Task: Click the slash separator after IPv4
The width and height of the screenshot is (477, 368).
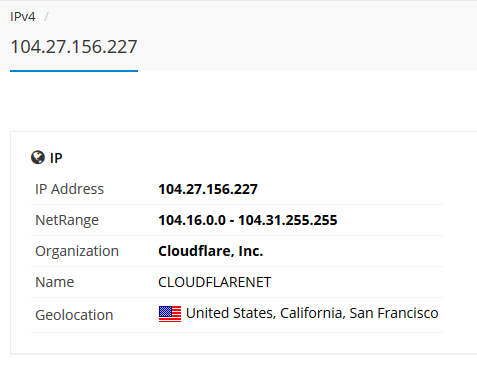Action: tap(46, 17)
